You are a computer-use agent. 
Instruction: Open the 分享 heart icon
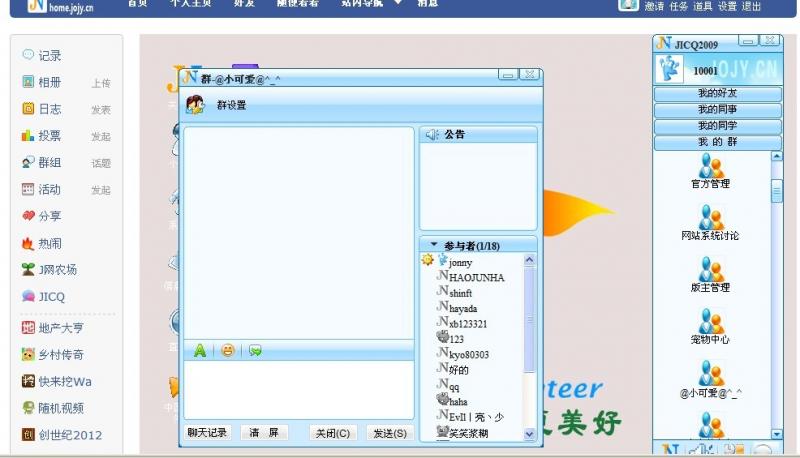[x=28, y=216]
